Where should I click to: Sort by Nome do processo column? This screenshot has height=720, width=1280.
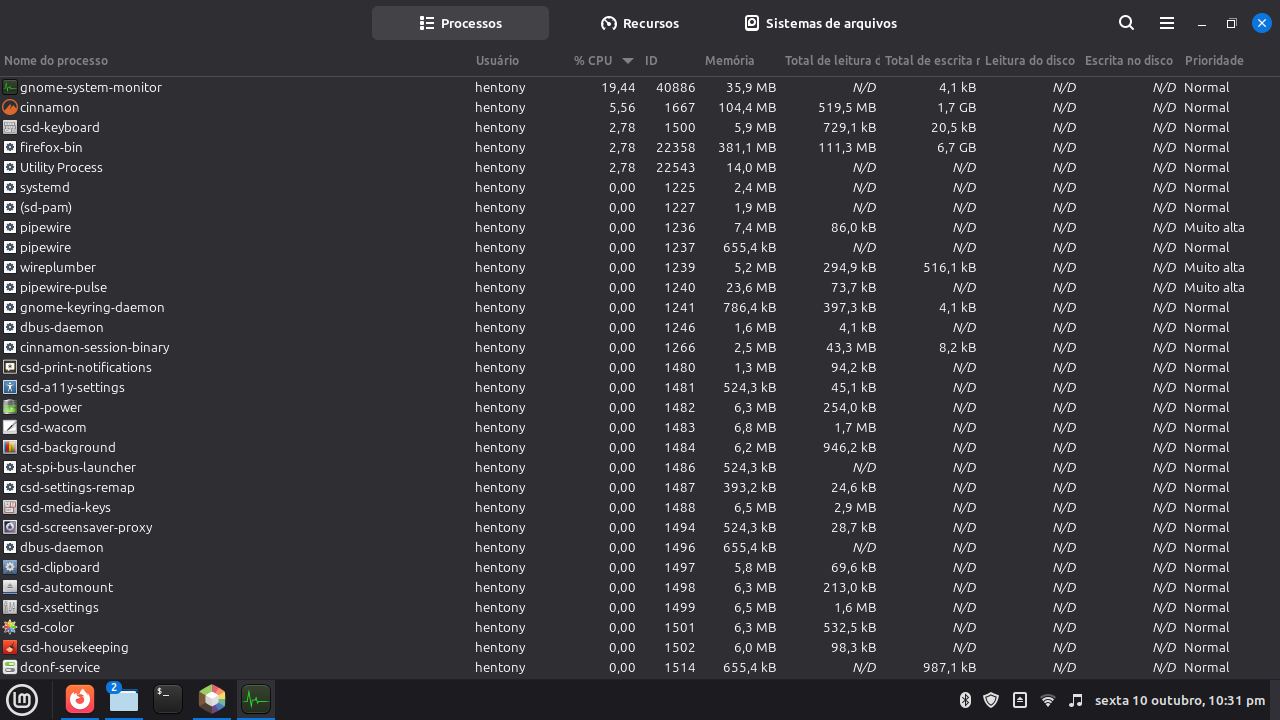tap(56, 61)
